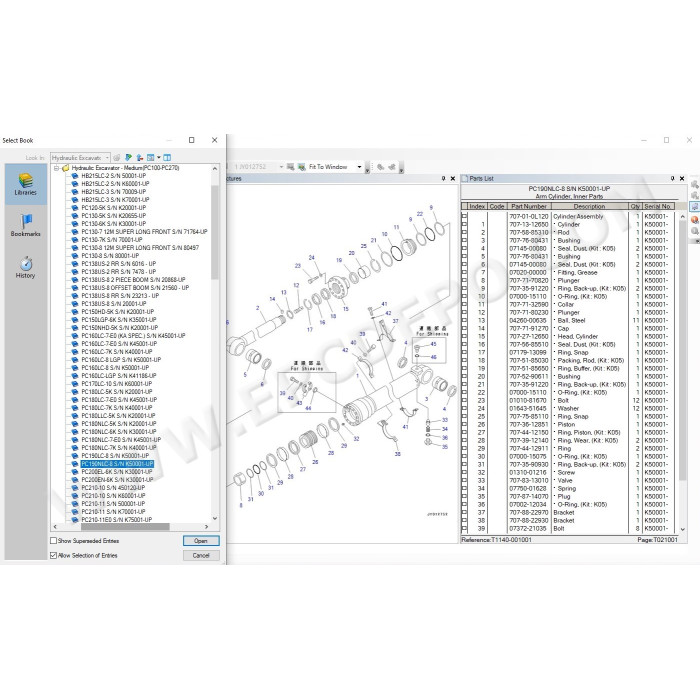Sort by the Description column header
The height and width of the screenshot is (700, 700).
[x=589, y=206]
